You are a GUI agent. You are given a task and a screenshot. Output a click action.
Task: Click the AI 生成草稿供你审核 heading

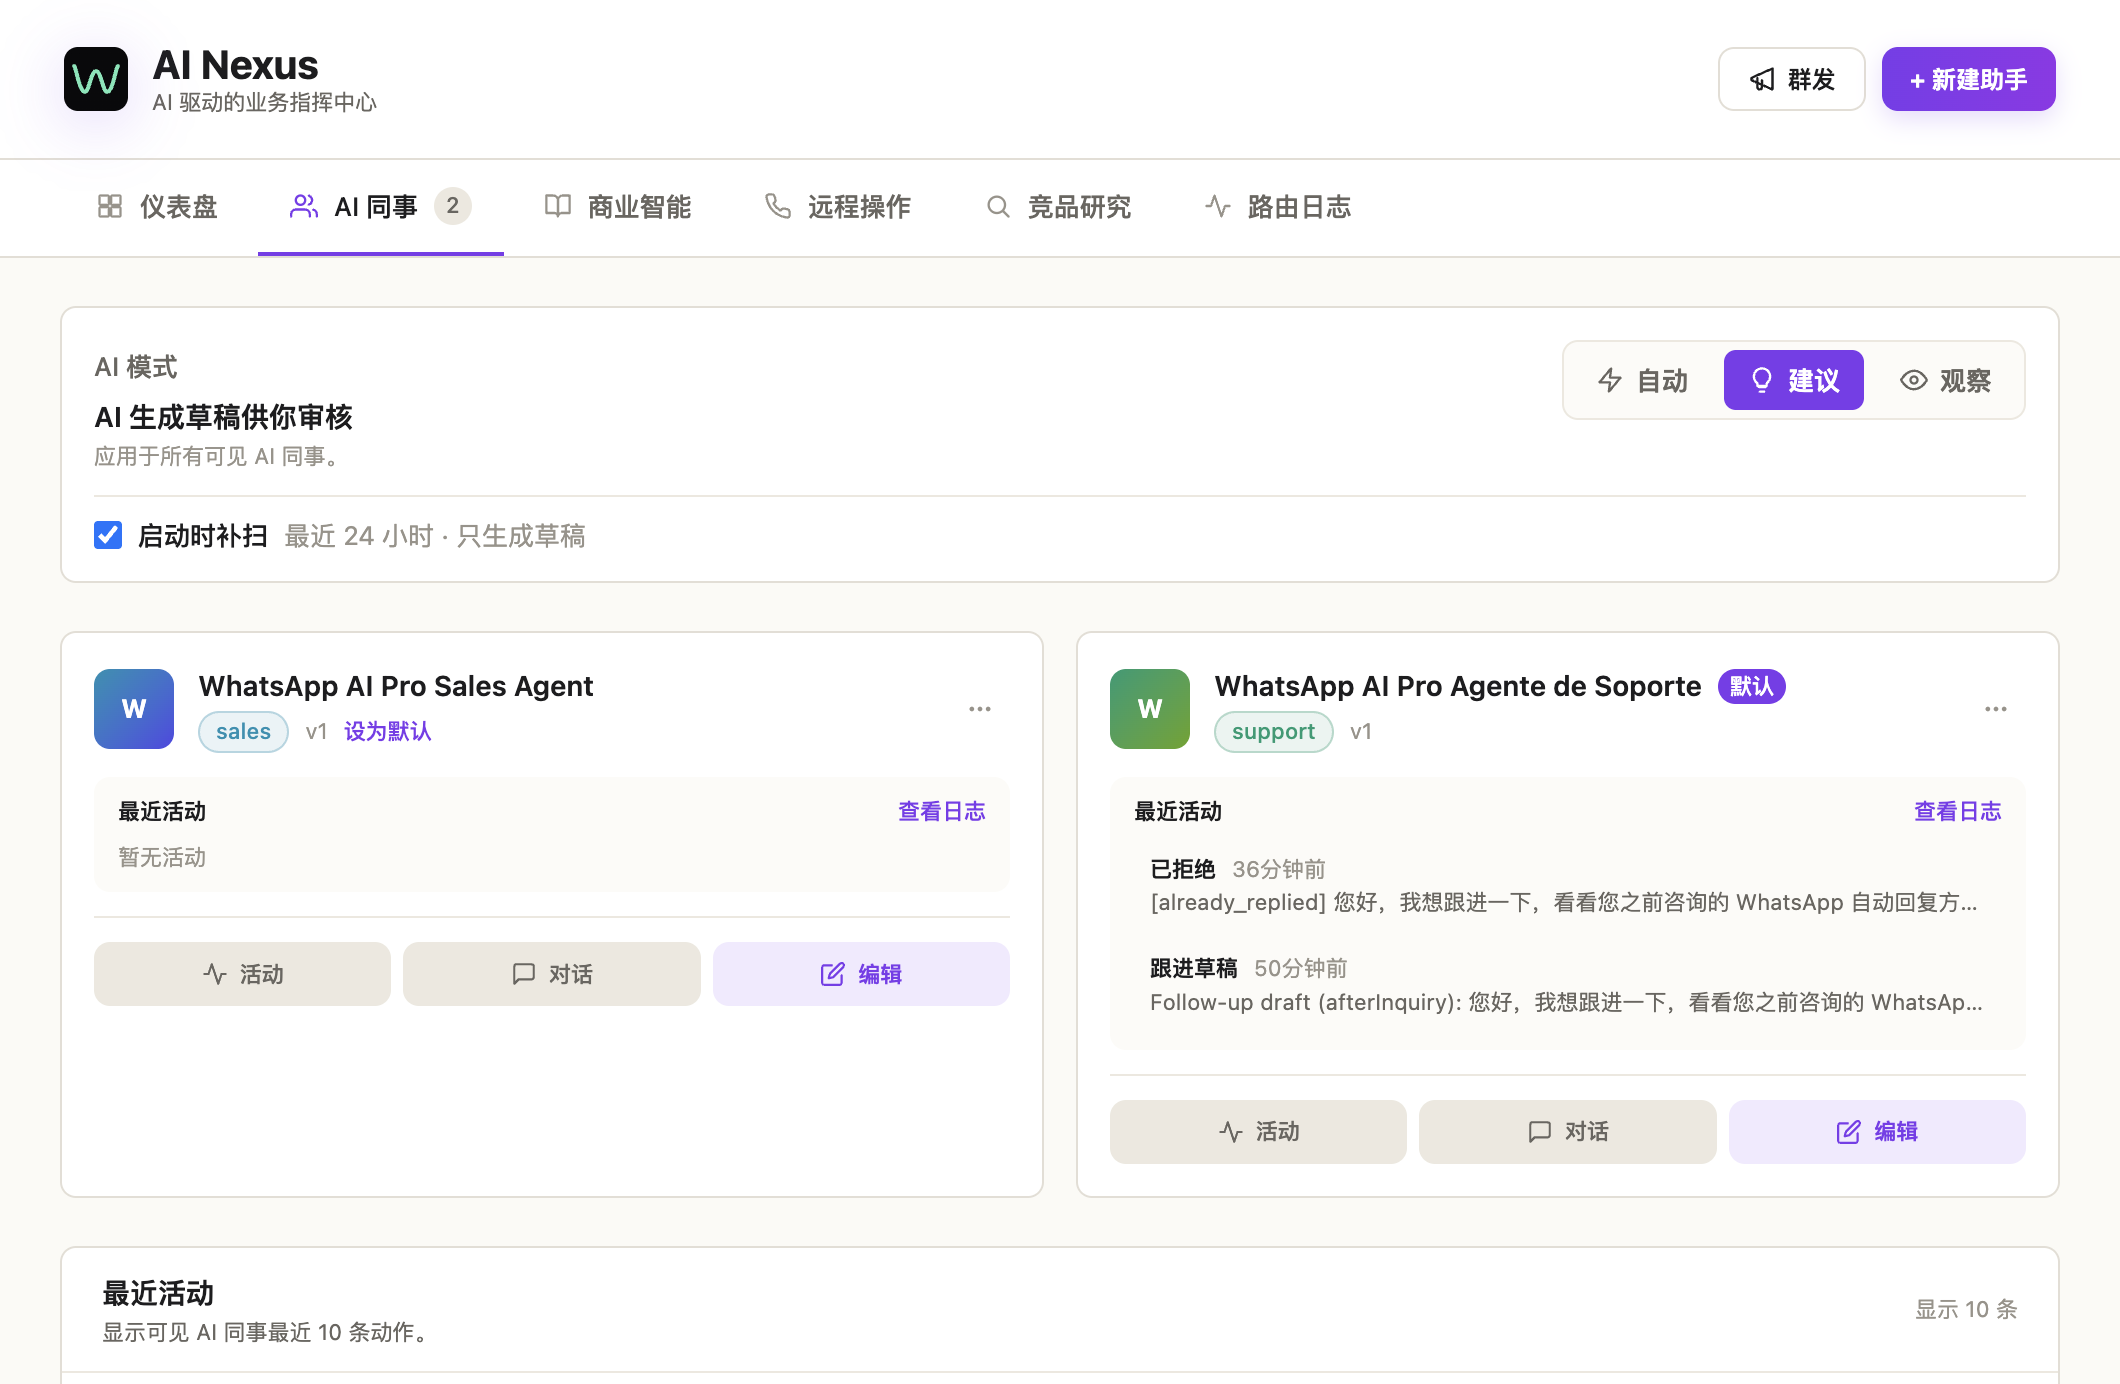point(224,417)
